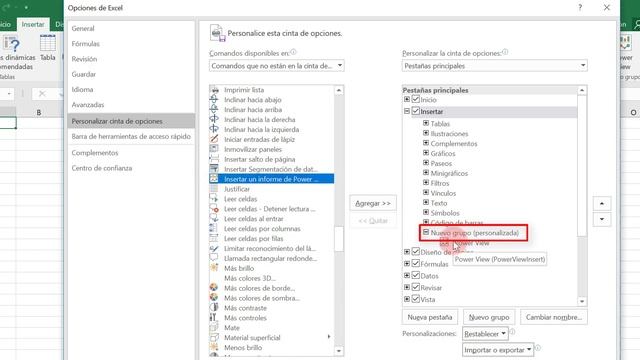Click the Inclinar hacia la izquierda icon
This screenshot has width=640, height=360.
214,129
